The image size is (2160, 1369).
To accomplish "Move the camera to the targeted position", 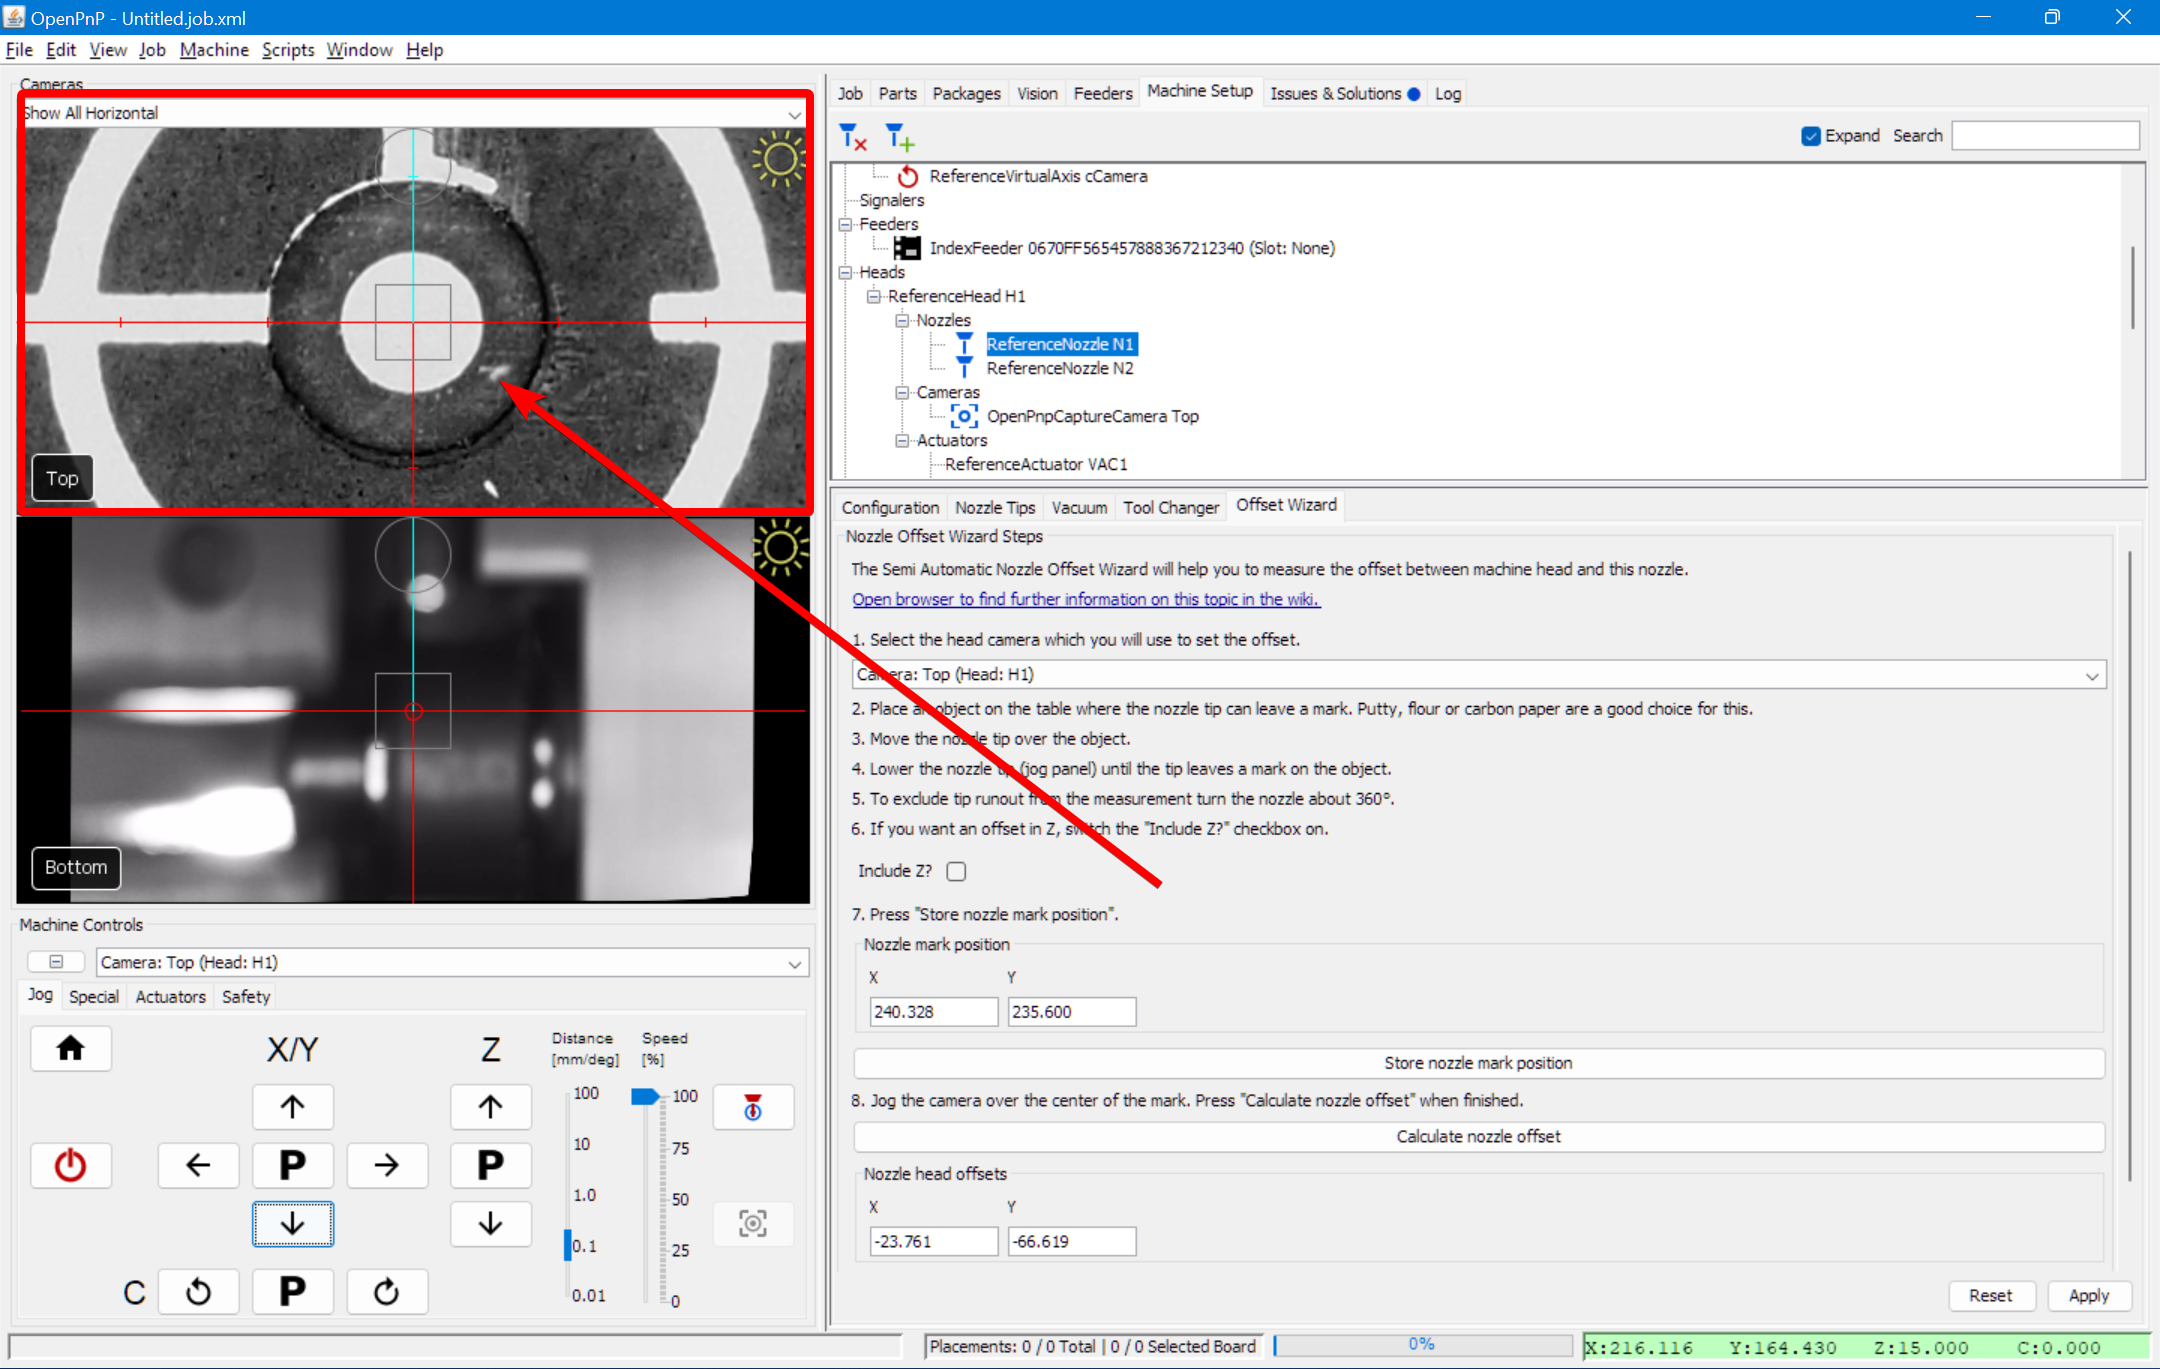I will 753,1223.
